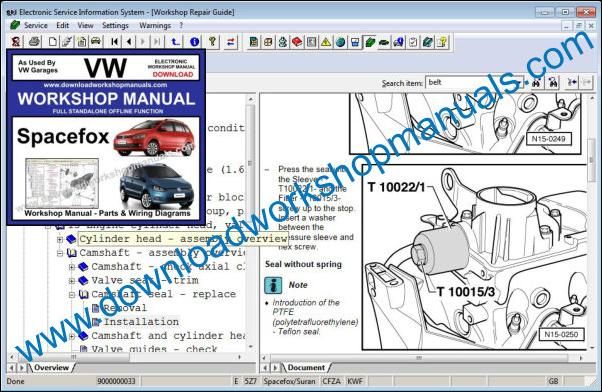602x392 pixels.
Task: Expand the 'Cylinder head - assembly overview' node
Action: 60,239
